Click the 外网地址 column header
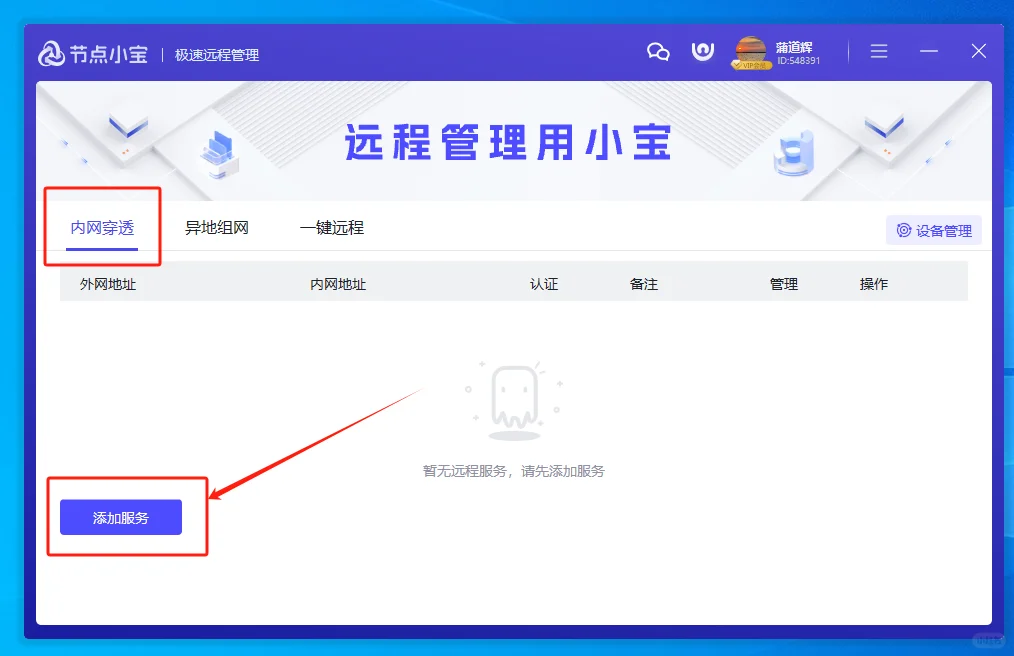This screenshot has height=656, width=1014. (x=108, y=284)
